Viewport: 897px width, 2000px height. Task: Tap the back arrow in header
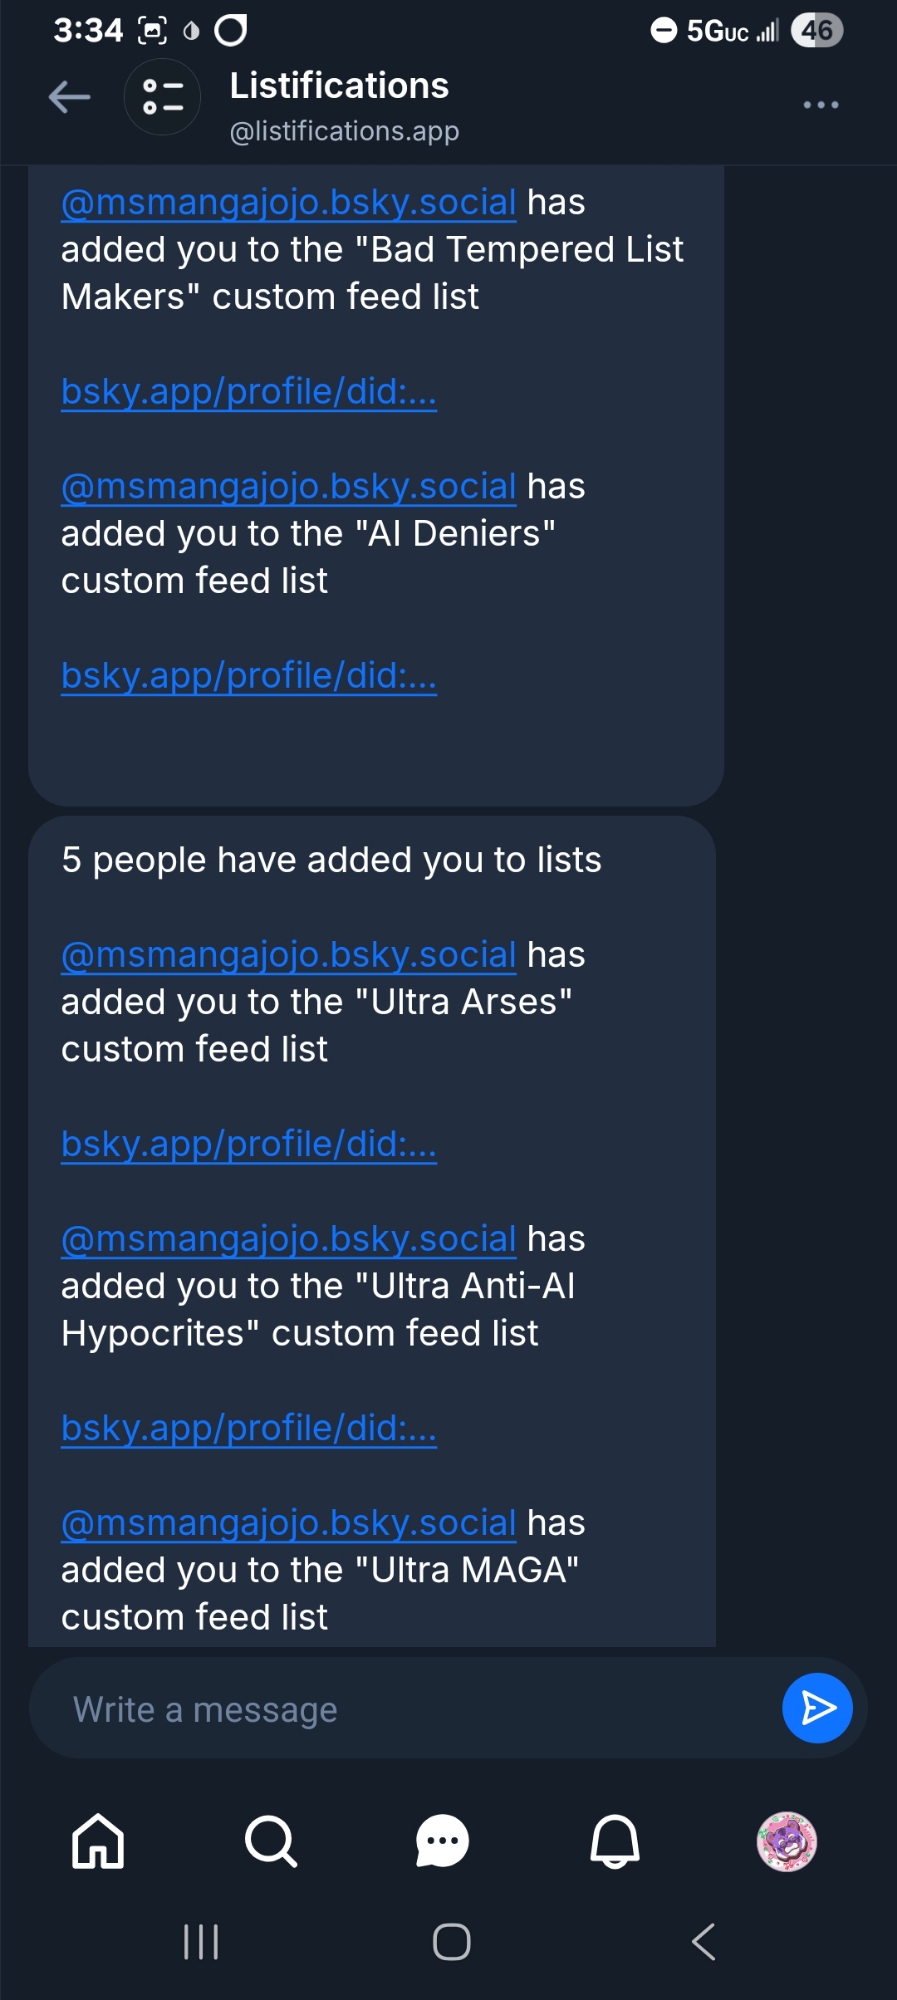[69, 98]
